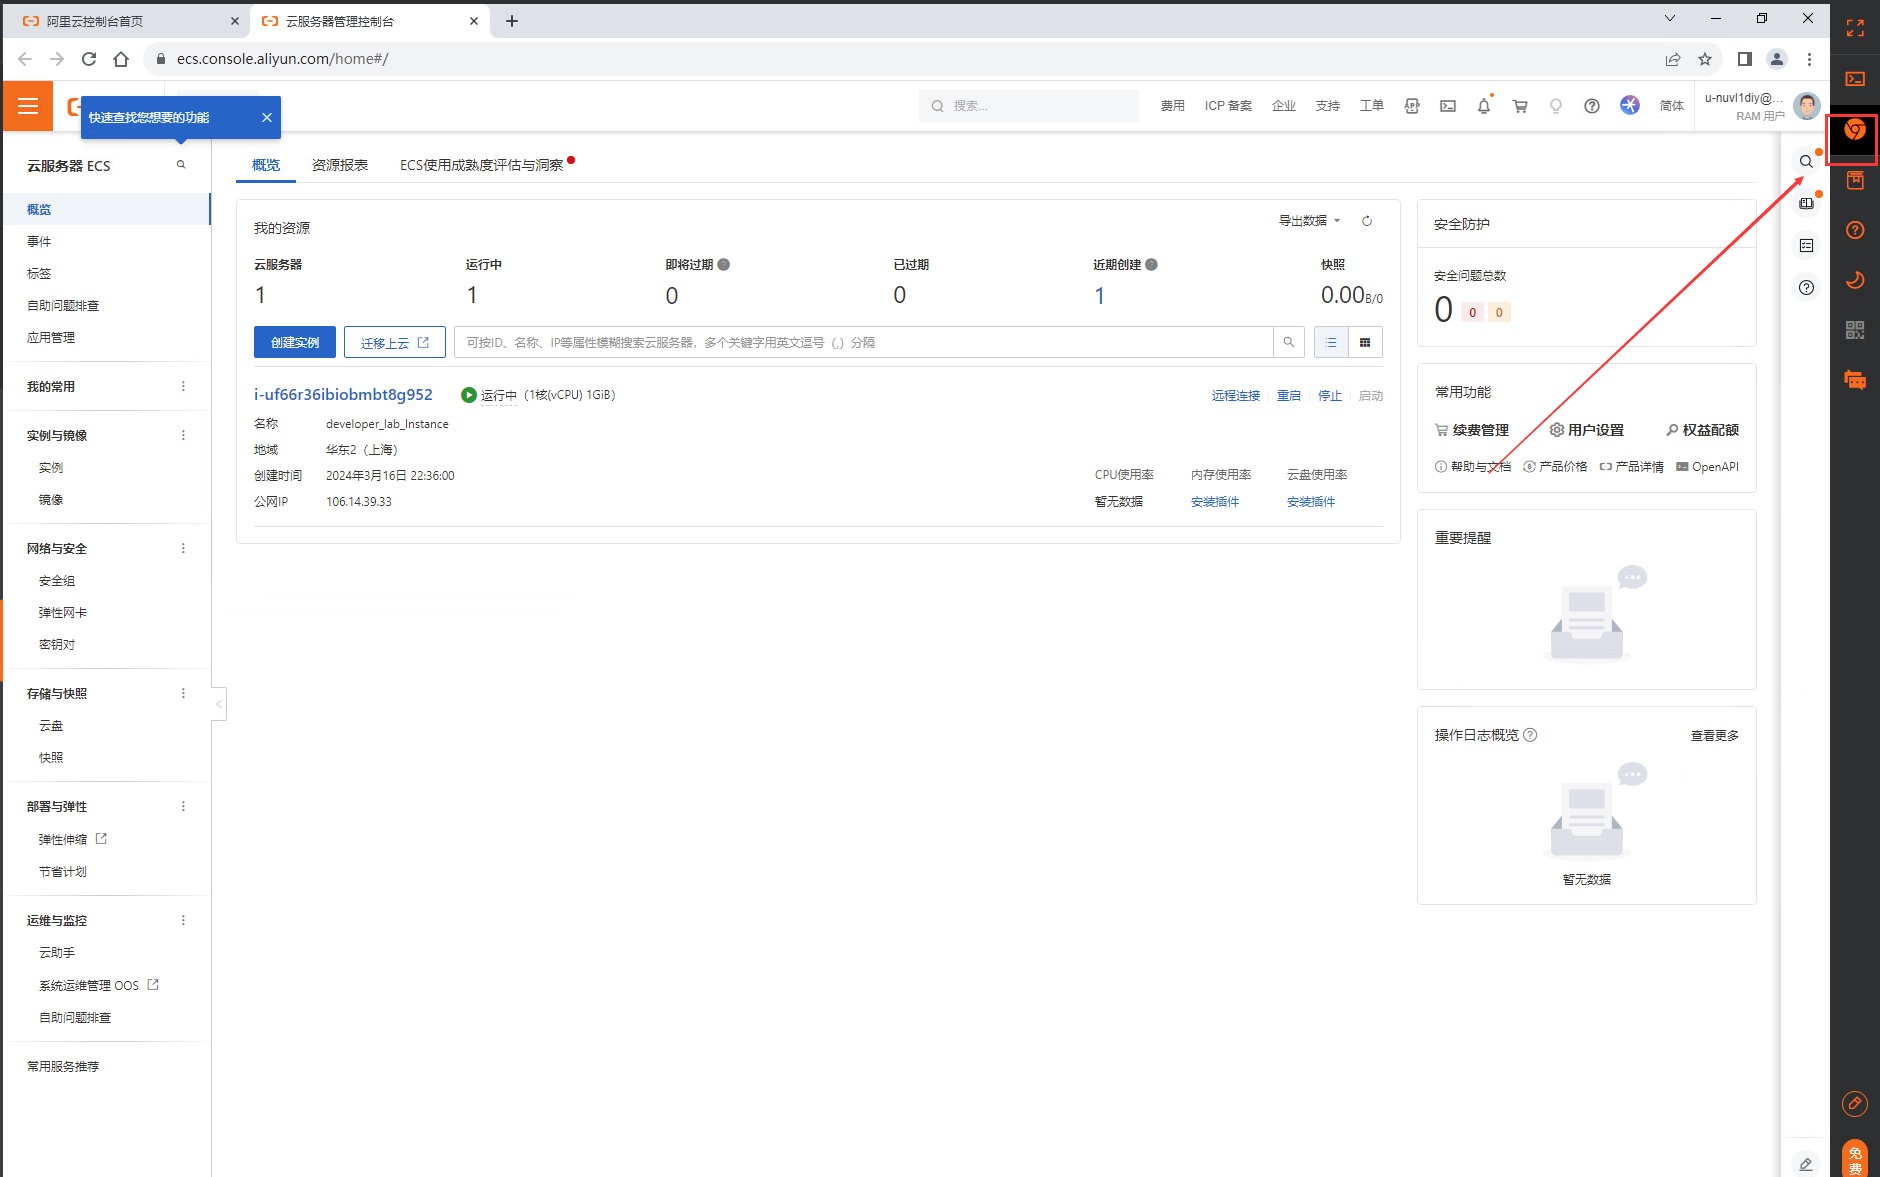Open the ICP 备案 menu
The width and height of the screenshot is (1880, 1177).
coord(1228,106)
